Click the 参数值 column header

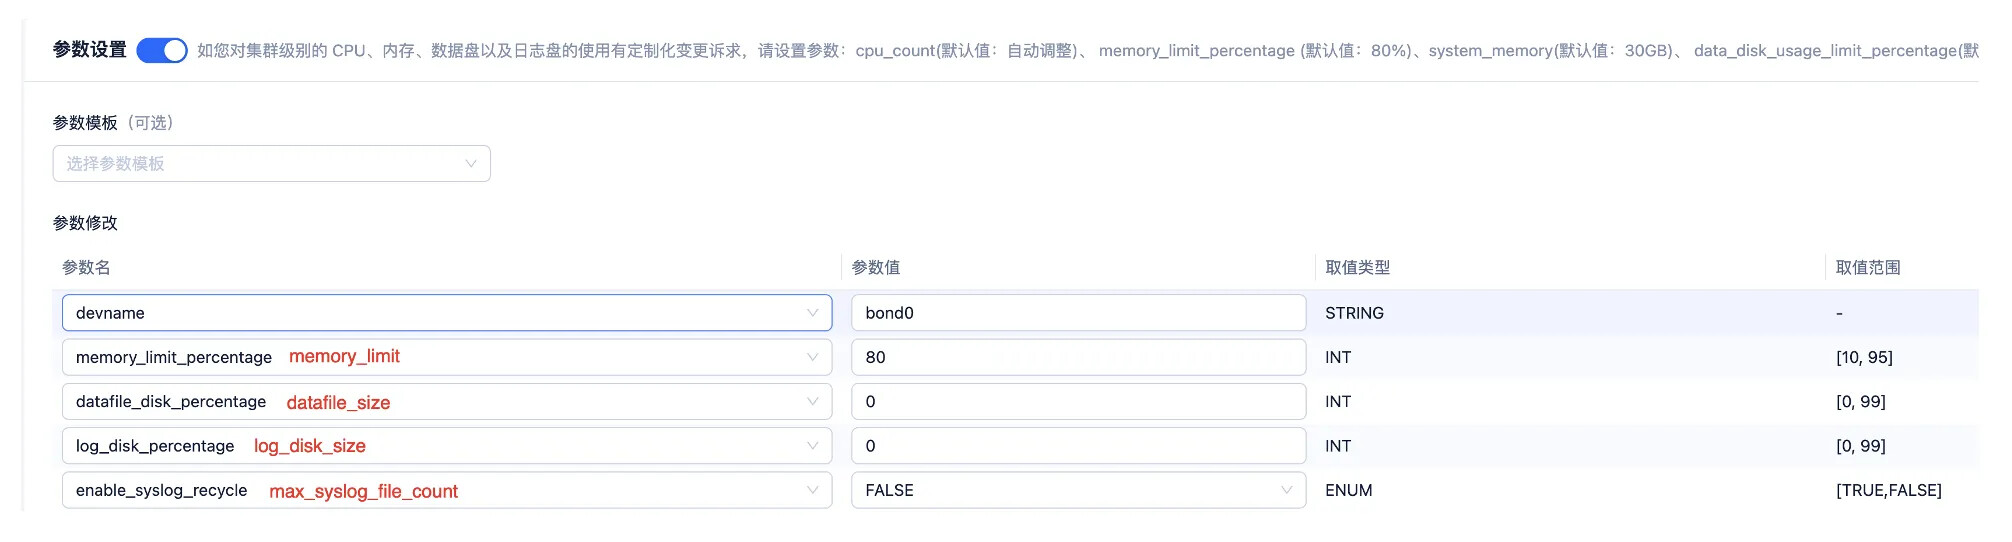click(x=875, y=267)
